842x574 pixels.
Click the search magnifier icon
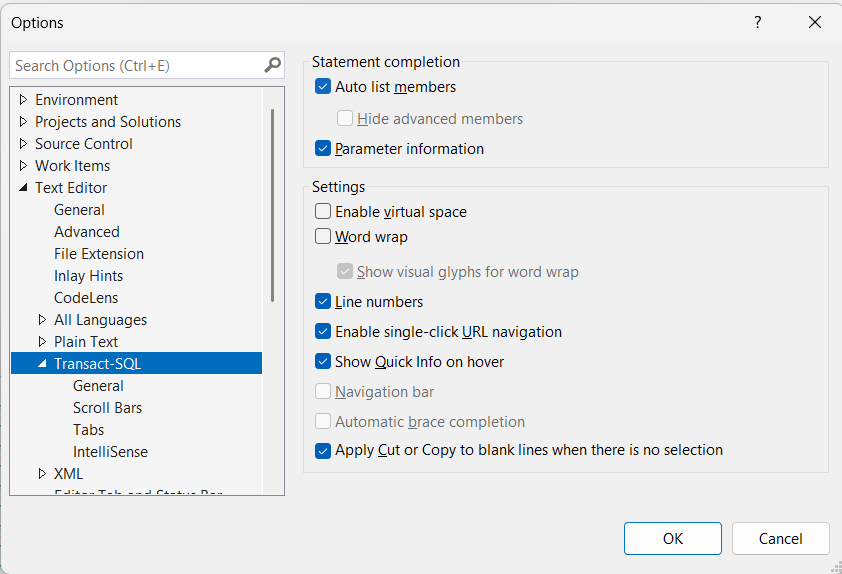pos(273,66)
